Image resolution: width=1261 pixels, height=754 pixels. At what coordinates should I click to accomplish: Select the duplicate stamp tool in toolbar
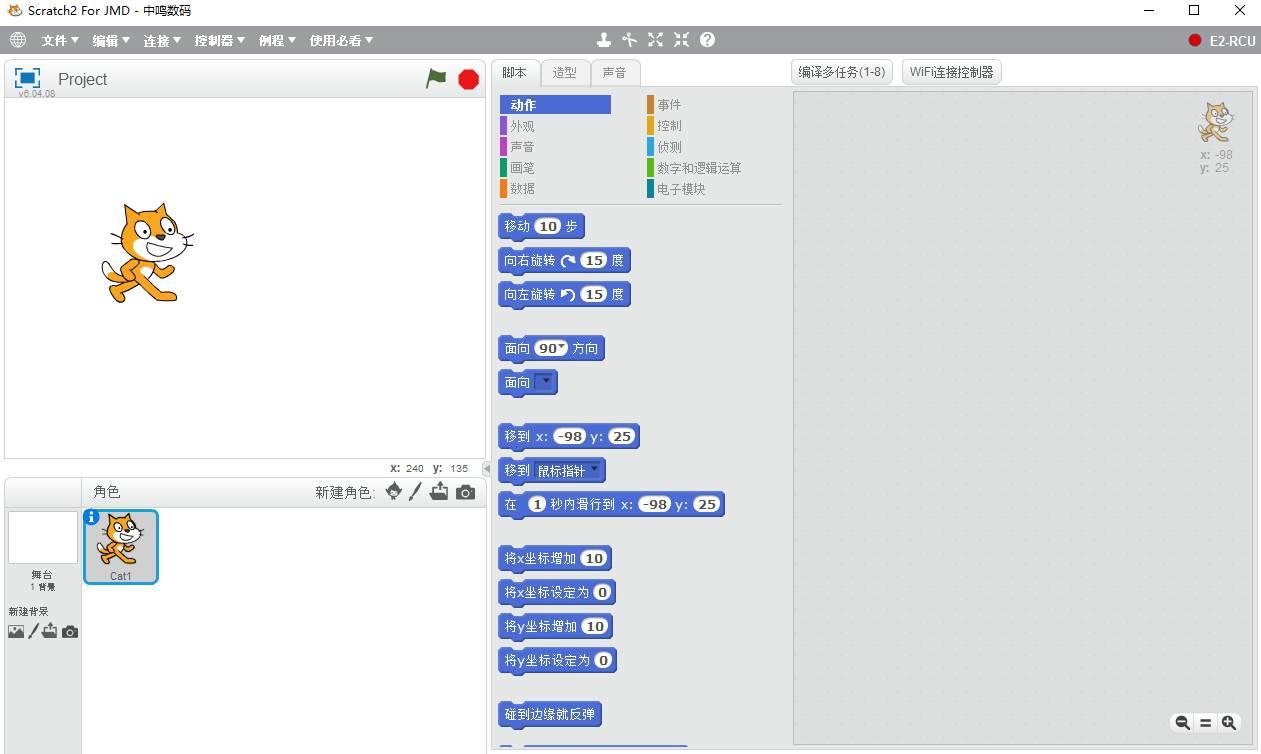pyautogui.click(x=603, y=40)
